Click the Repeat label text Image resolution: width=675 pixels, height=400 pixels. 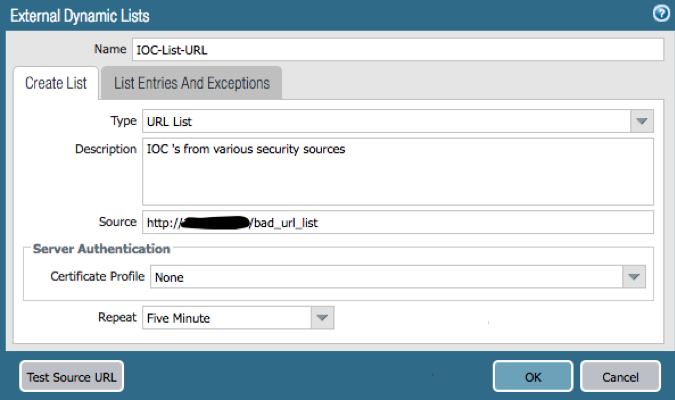pos(115,318)
